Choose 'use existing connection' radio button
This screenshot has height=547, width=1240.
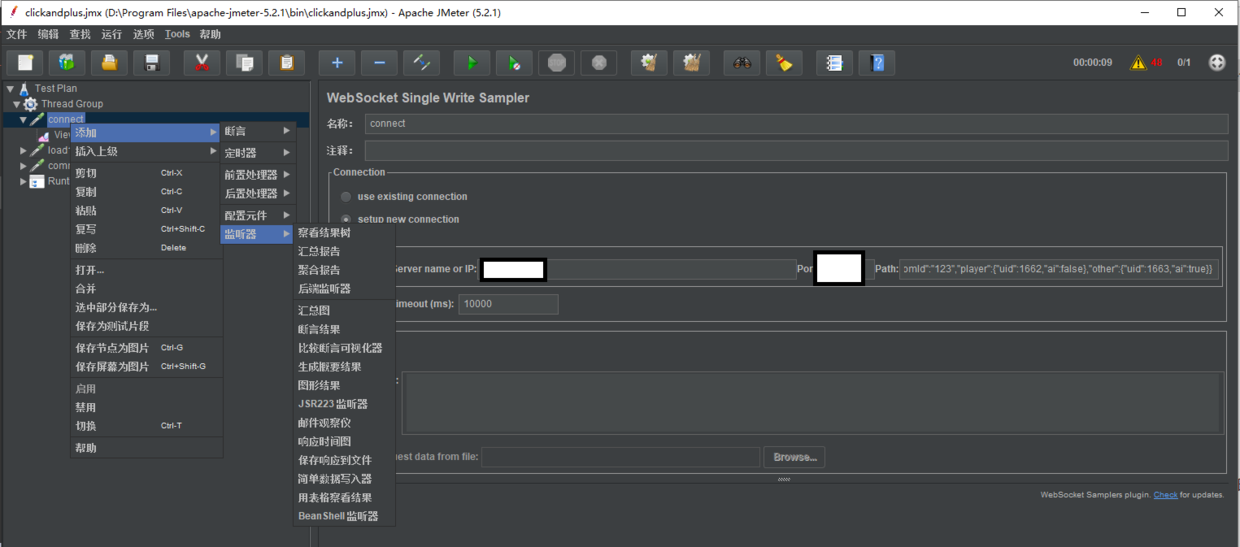(x=346, y=197)
